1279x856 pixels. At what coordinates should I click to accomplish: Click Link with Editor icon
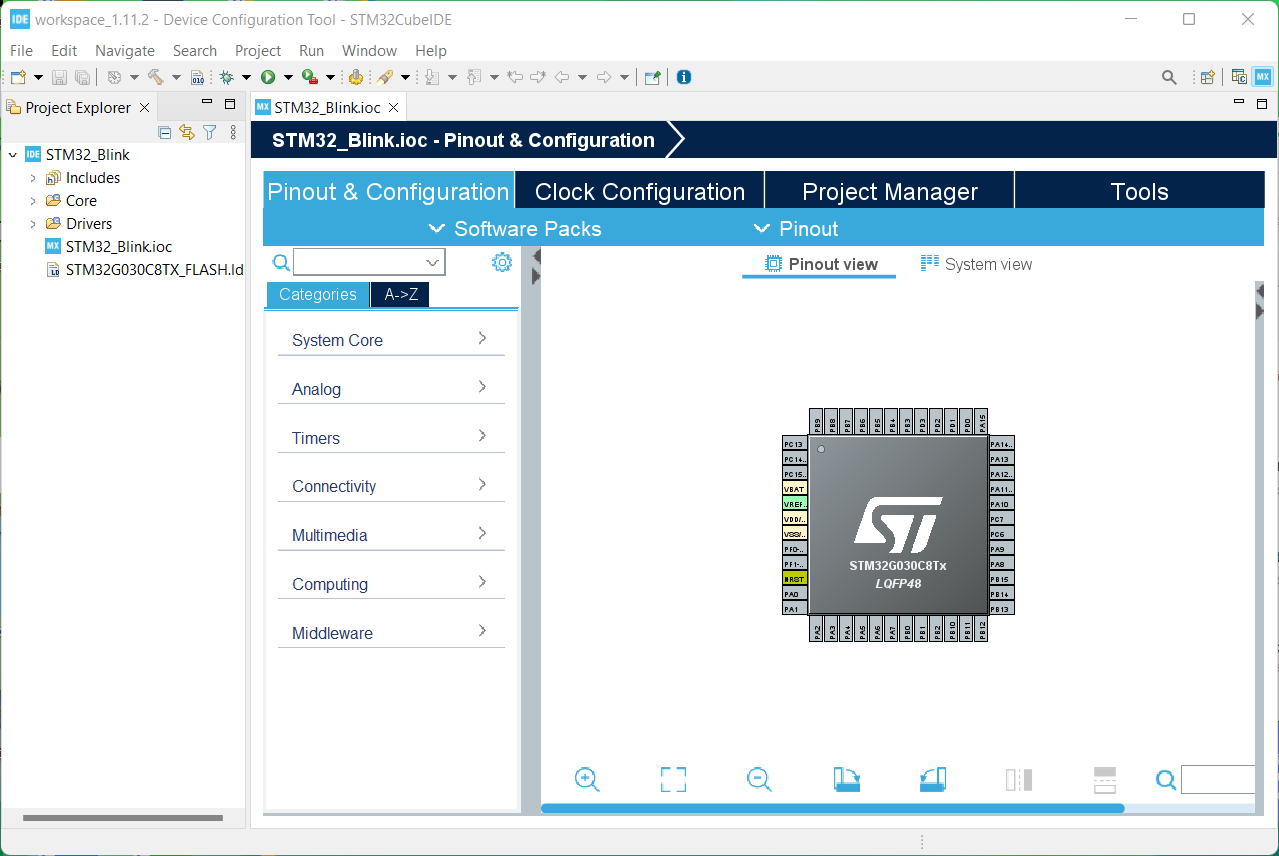[187, 132]
